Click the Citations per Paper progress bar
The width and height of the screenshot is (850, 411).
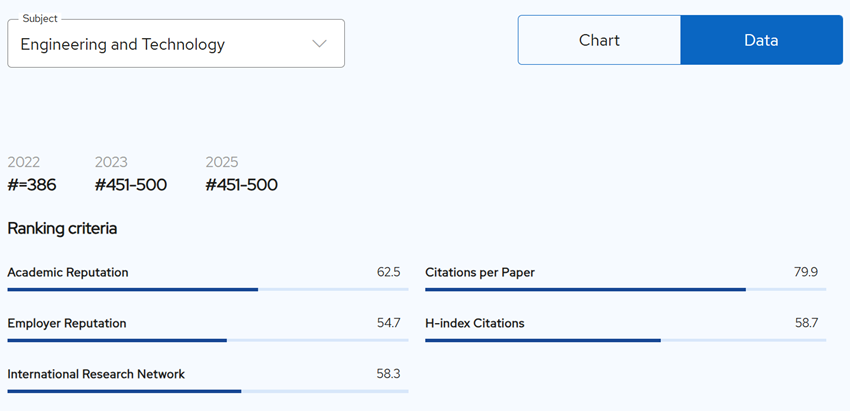point(626,290)
